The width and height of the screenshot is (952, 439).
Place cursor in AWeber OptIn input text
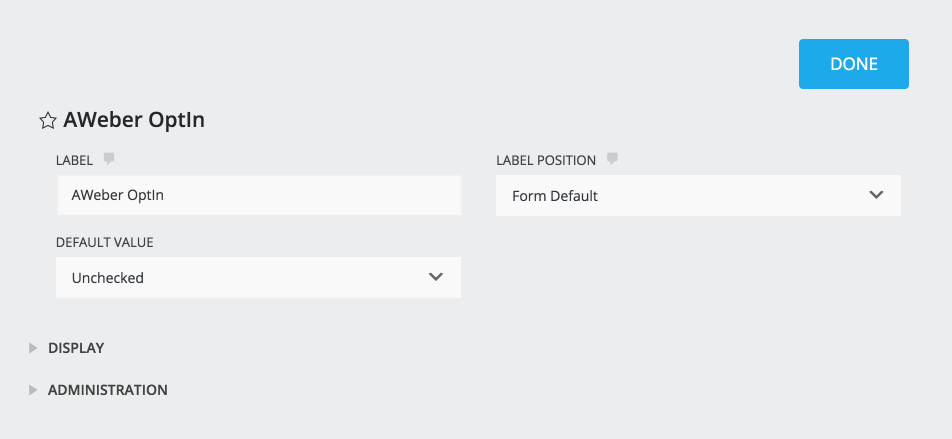pyautogui.click(x=118, y=196)
